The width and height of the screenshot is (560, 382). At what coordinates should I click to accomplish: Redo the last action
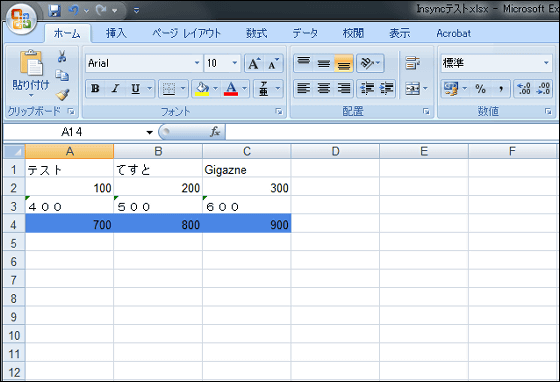[x=101, y=10]
